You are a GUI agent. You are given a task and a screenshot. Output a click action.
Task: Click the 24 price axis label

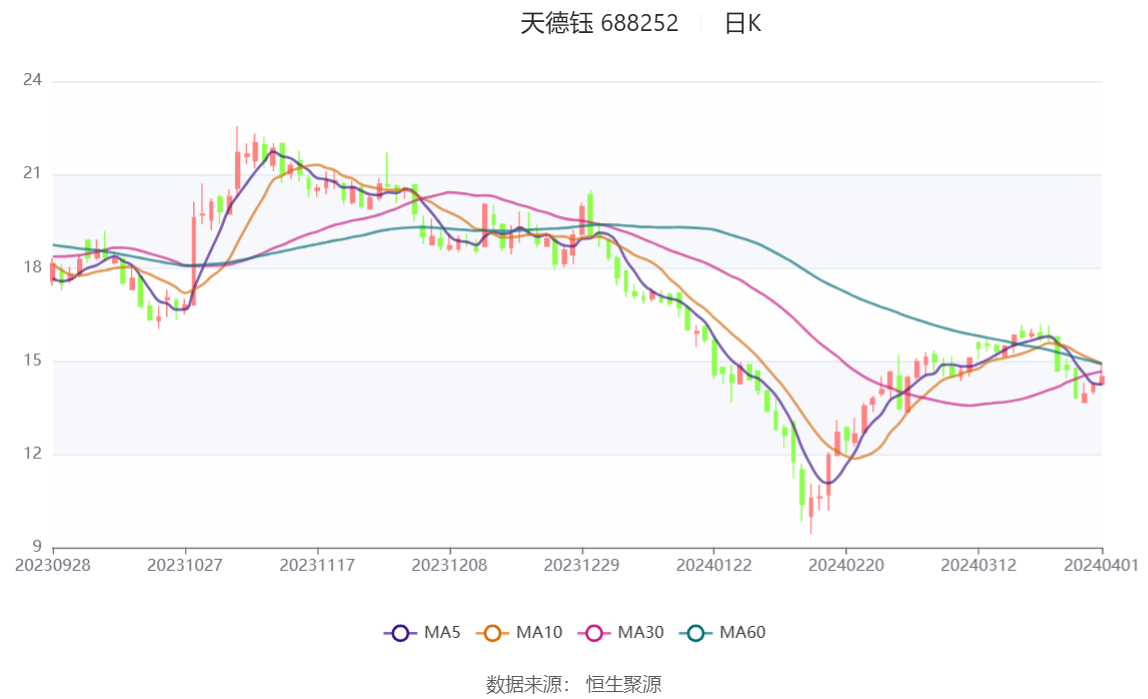[33, 81]
